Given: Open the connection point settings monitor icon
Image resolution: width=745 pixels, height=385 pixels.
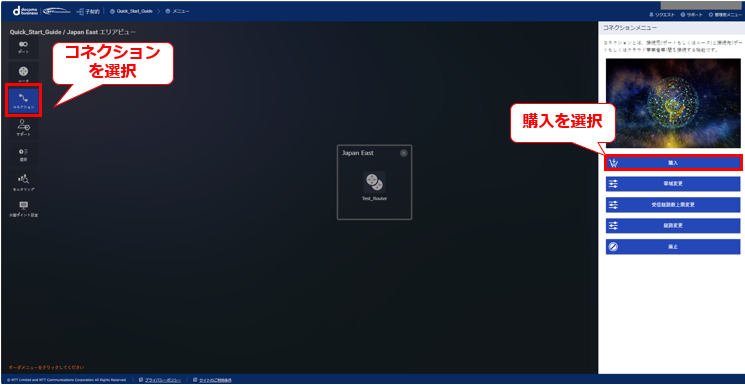Looking at the screenshot, I should tap(23, 209).
